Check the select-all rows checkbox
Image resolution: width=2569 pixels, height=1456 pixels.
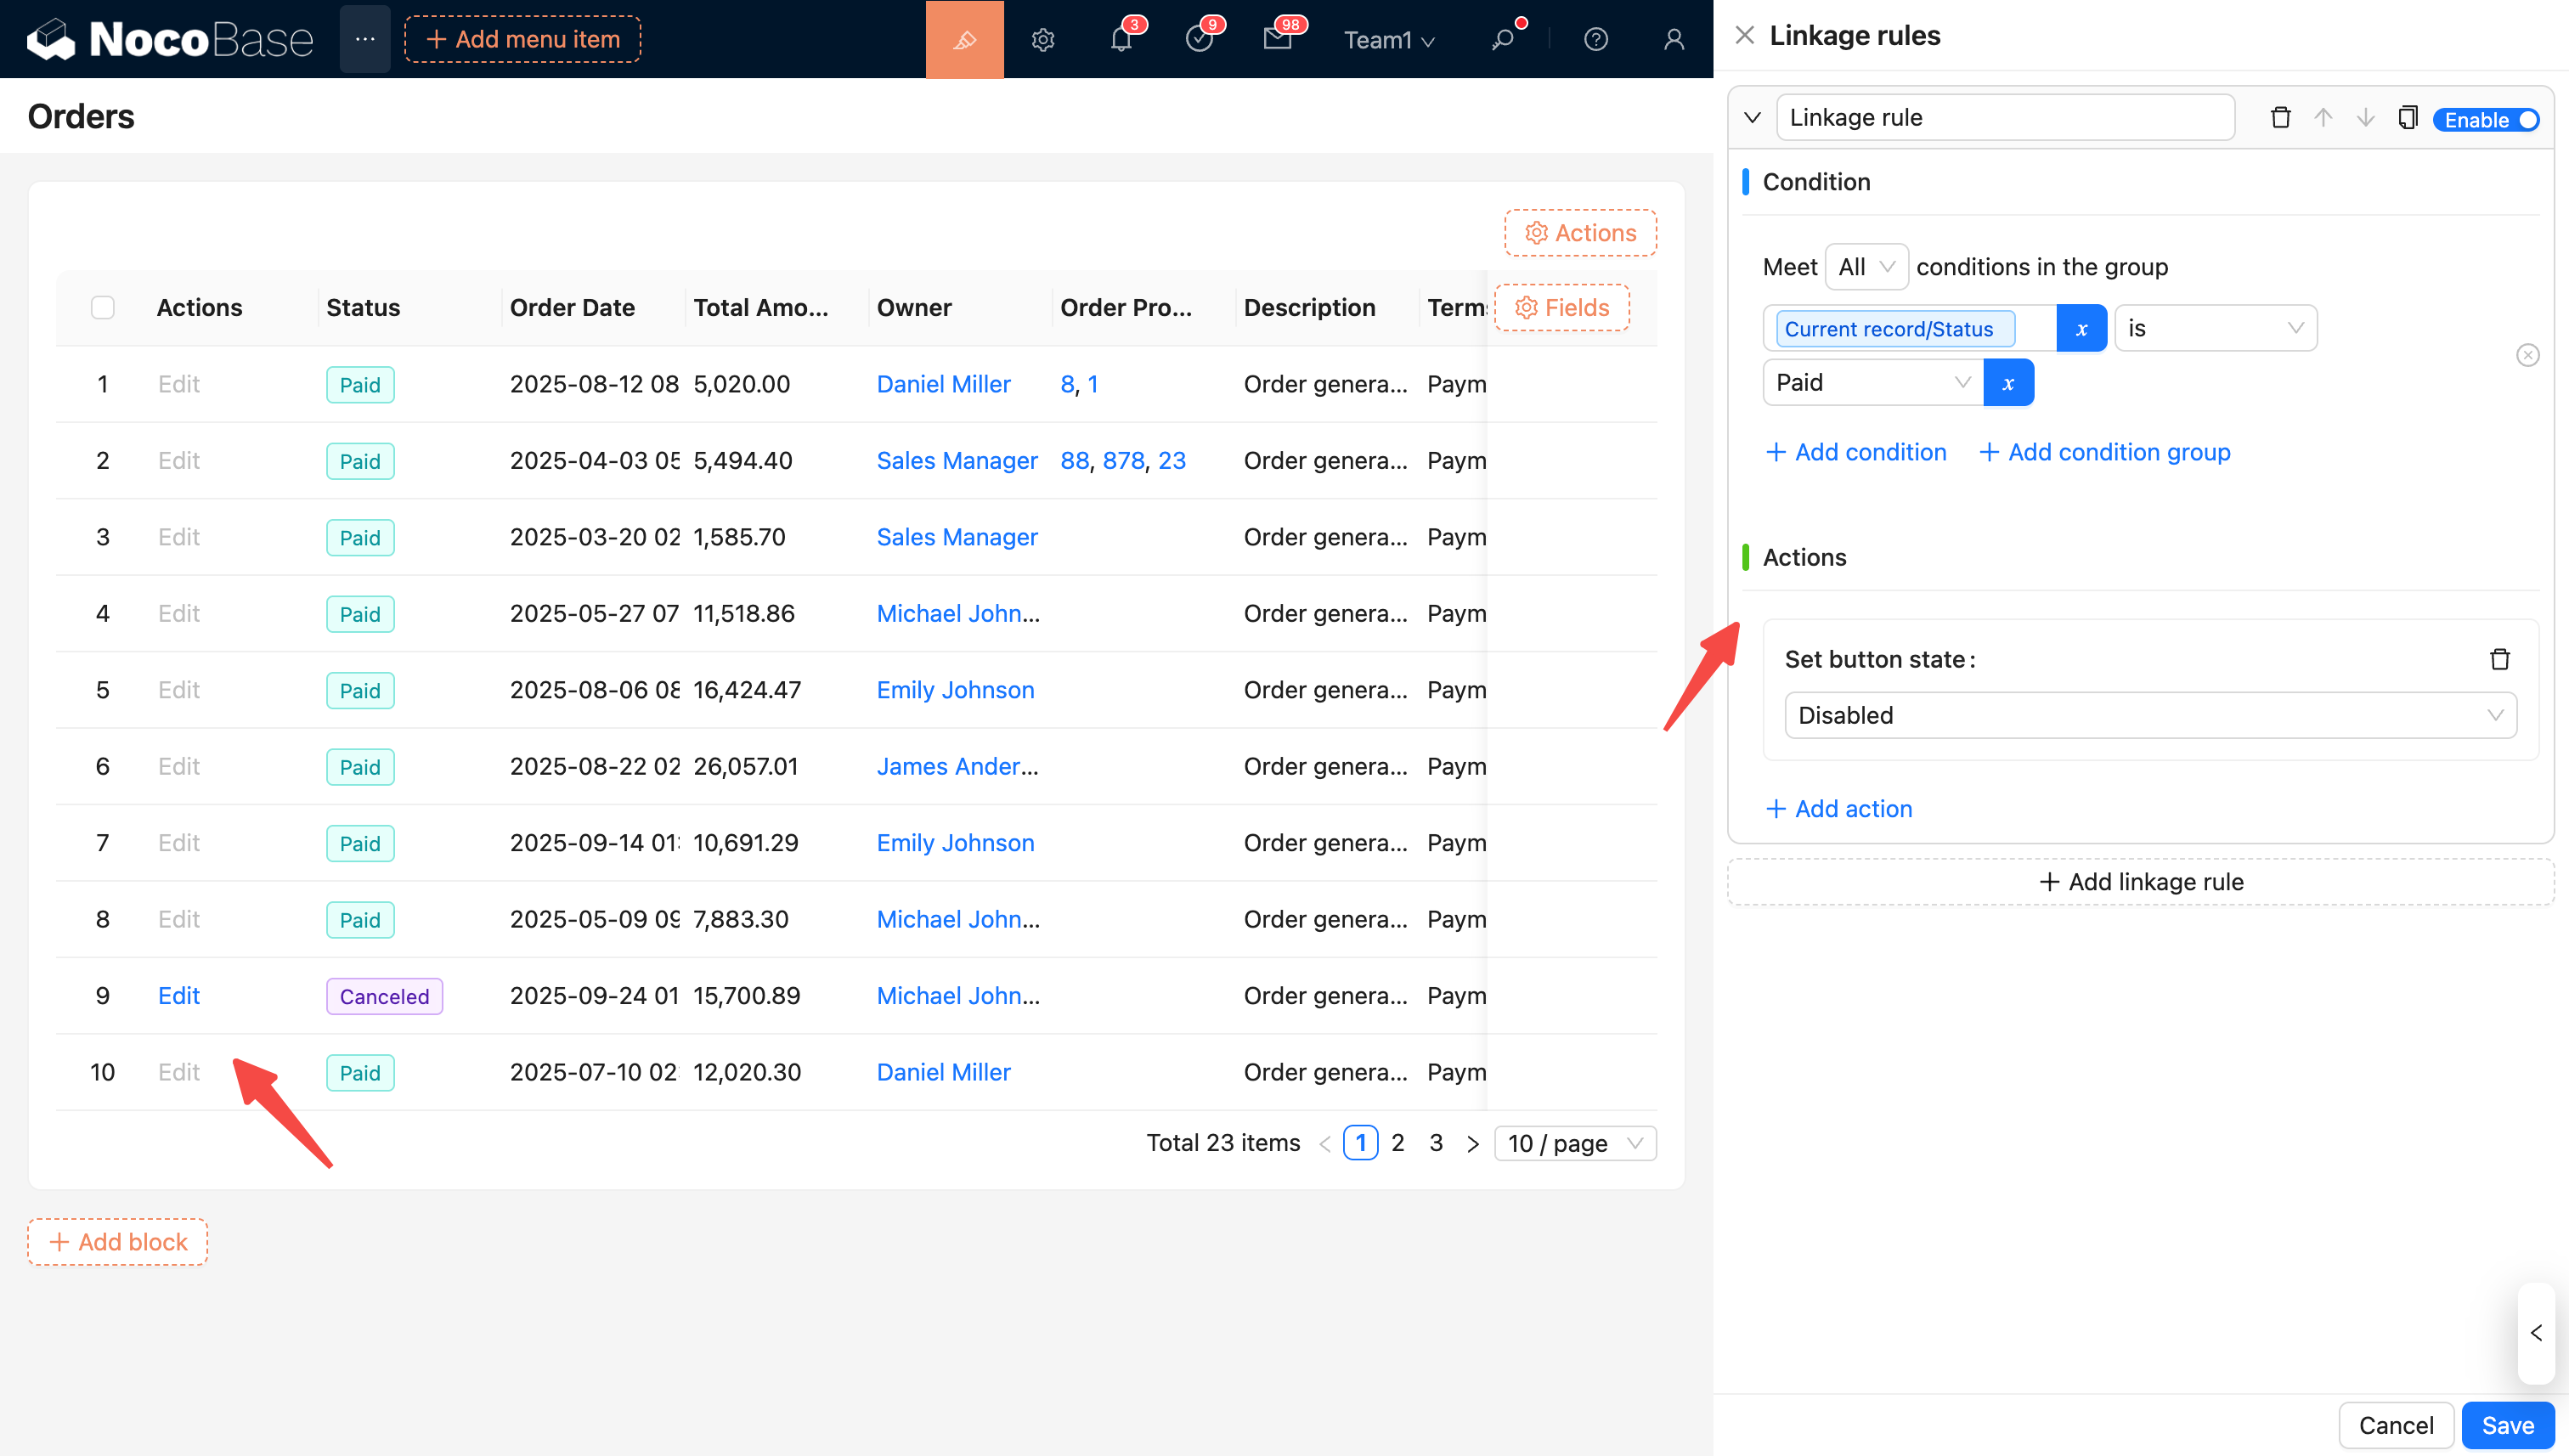[103, 307]
